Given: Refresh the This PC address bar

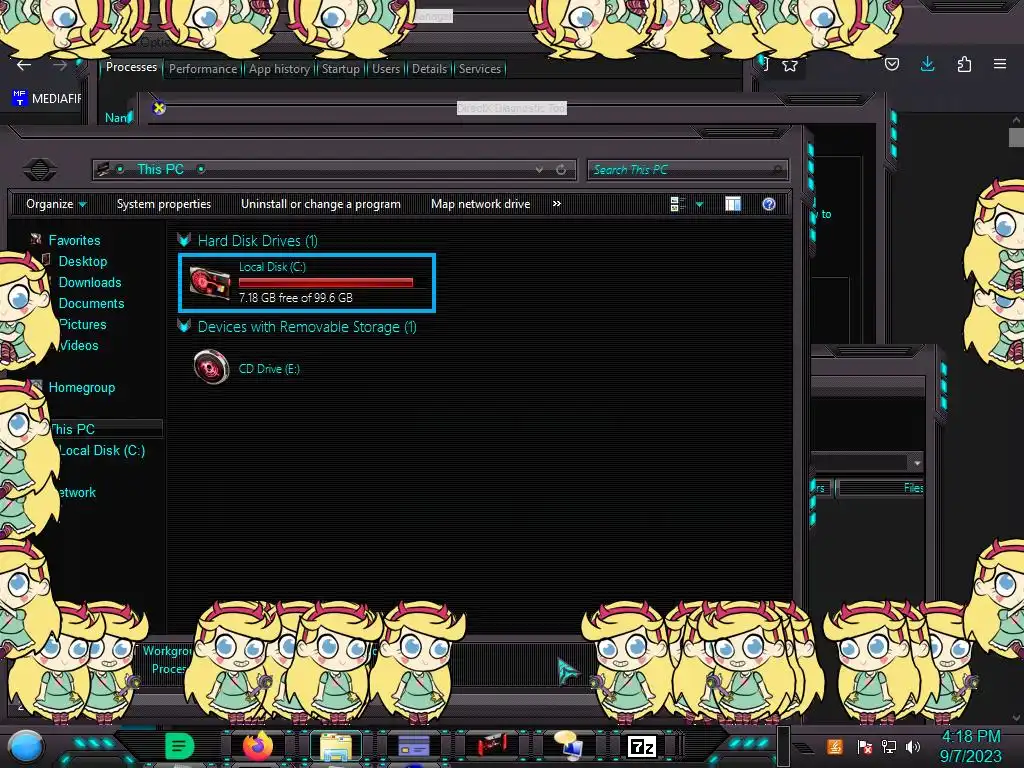Looking at the screenshot, I should (561, 170).
